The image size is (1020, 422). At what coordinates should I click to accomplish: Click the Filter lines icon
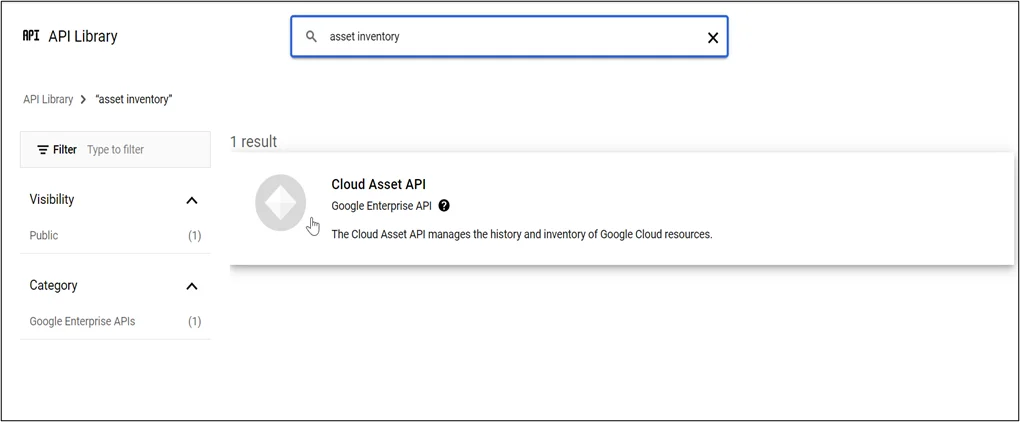[x=43, y=150]
